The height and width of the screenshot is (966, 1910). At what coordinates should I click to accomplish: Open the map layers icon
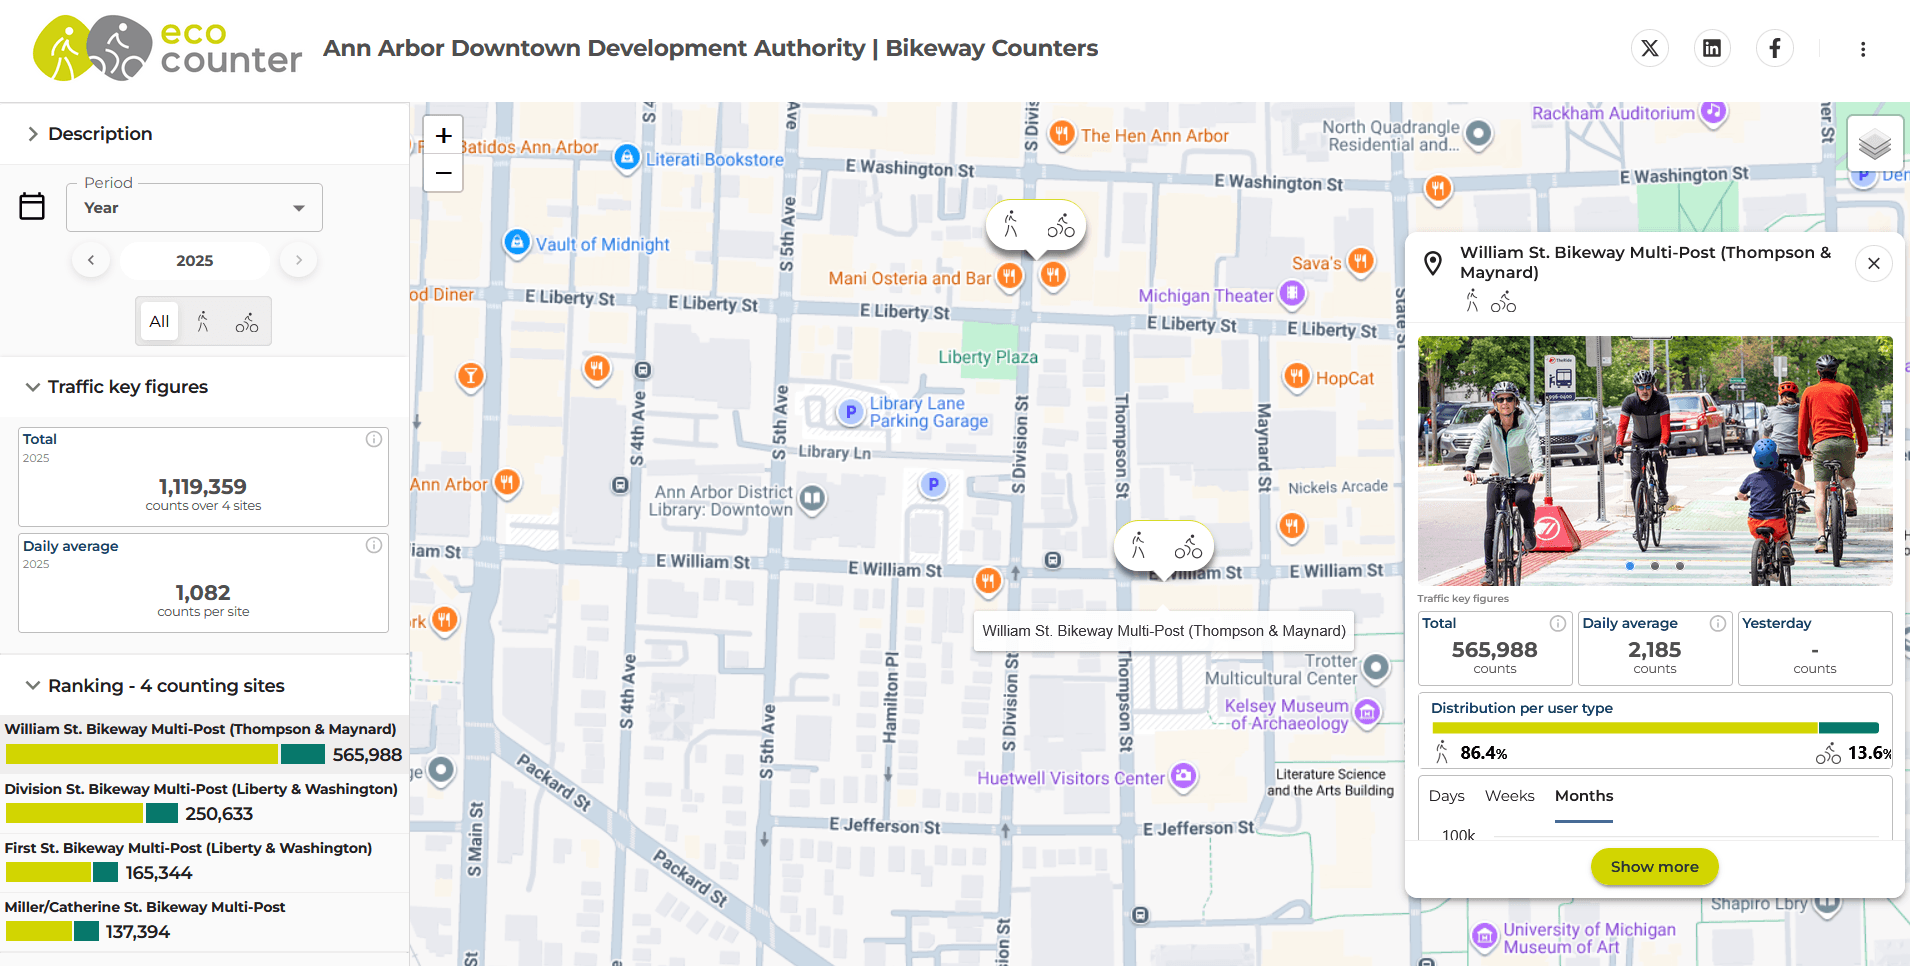pos(1874,143)
